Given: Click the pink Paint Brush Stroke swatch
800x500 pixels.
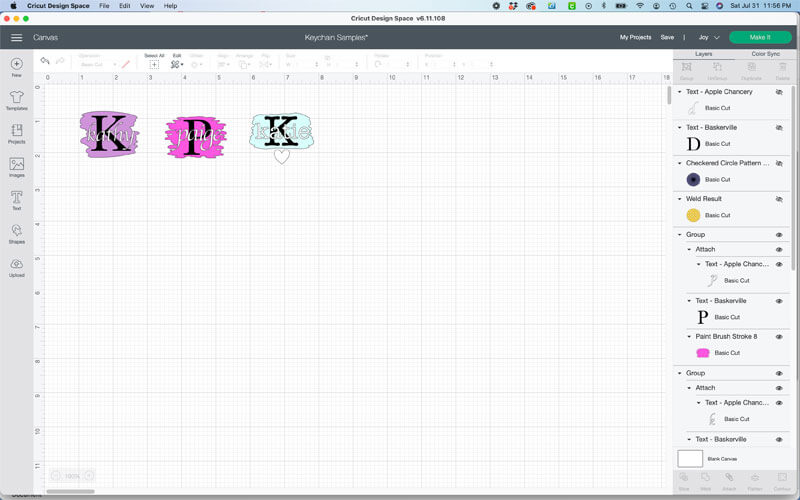Looking at the screenshot, I should [703, 353].
